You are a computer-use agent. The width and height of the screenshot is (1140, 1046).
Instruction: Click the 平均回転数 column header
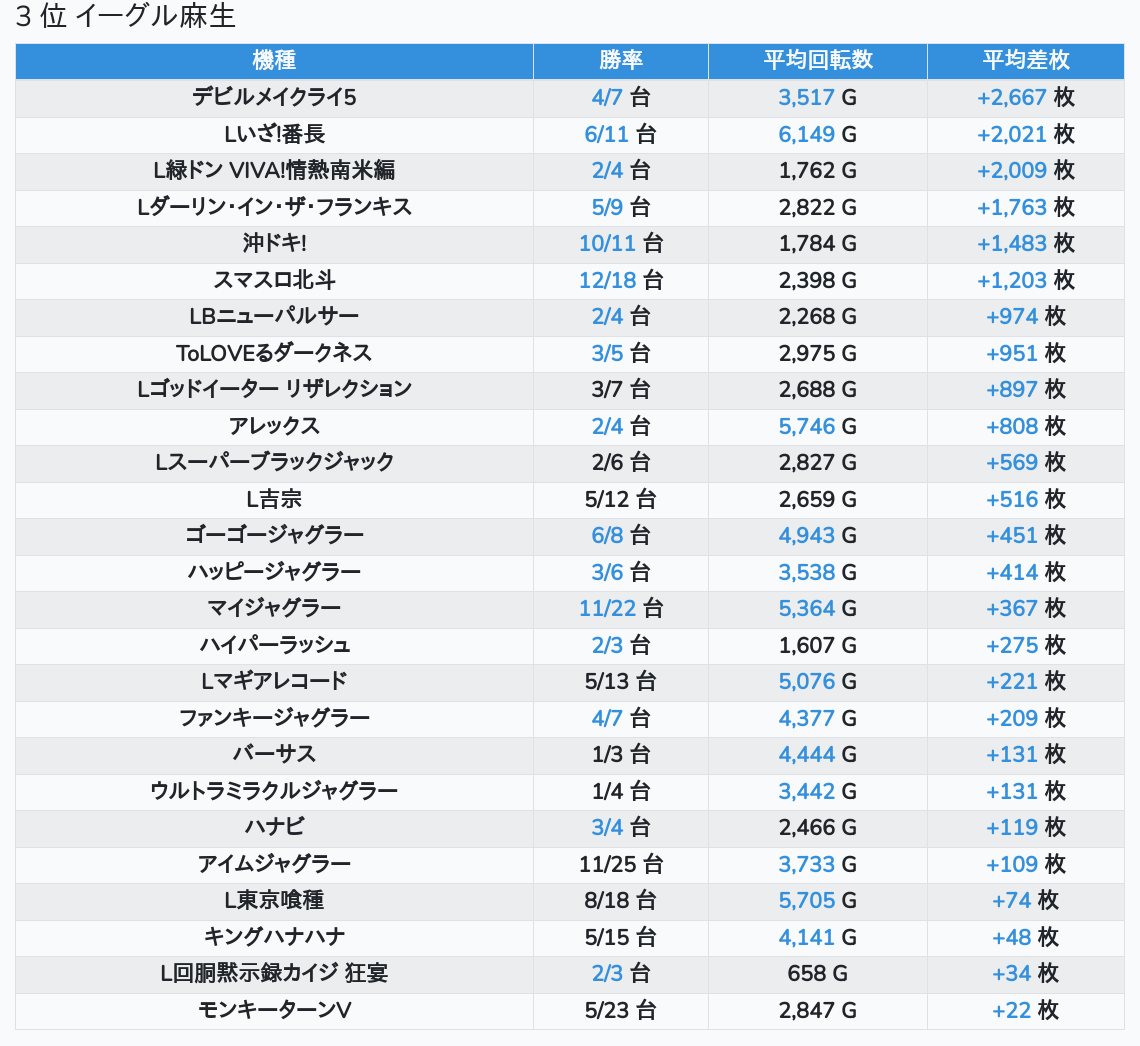[818, 60]
